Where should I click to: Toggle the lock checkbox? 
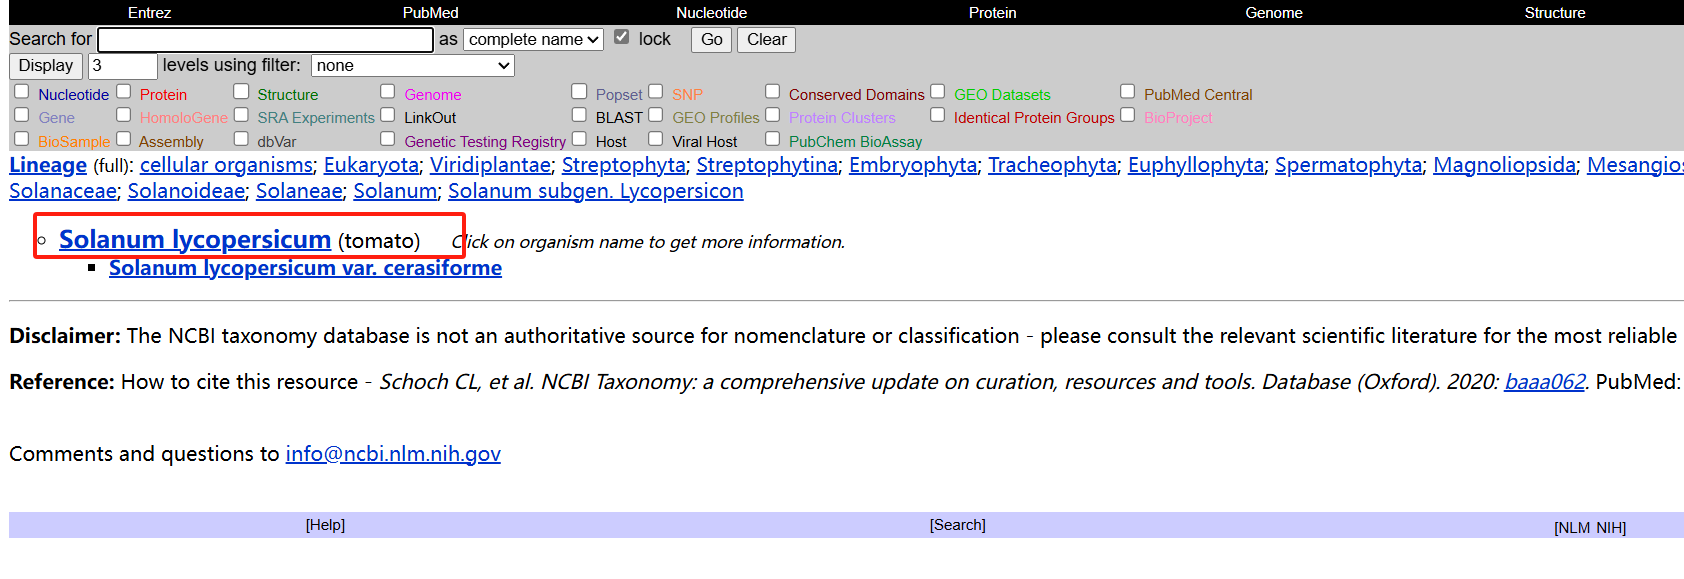click(622, 37)
